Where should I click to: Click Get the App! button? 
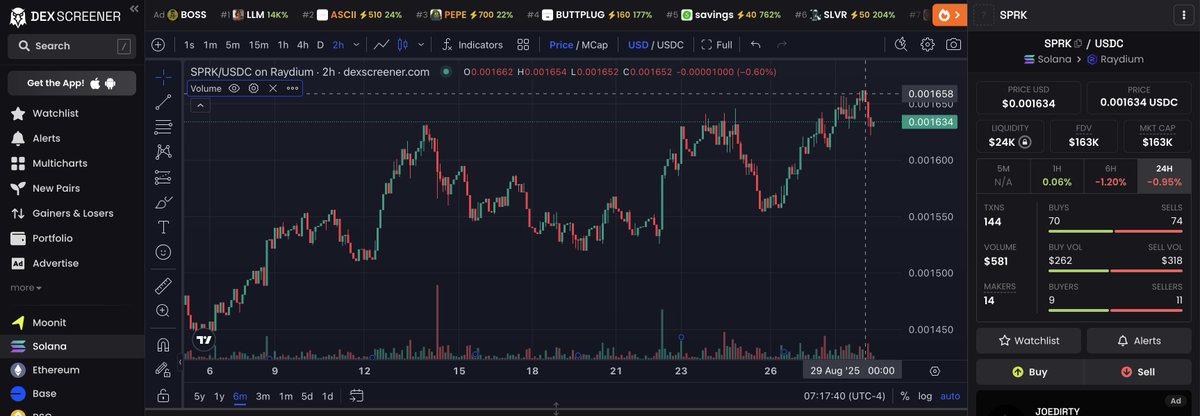pyautogui.click(x=71, y=83)
